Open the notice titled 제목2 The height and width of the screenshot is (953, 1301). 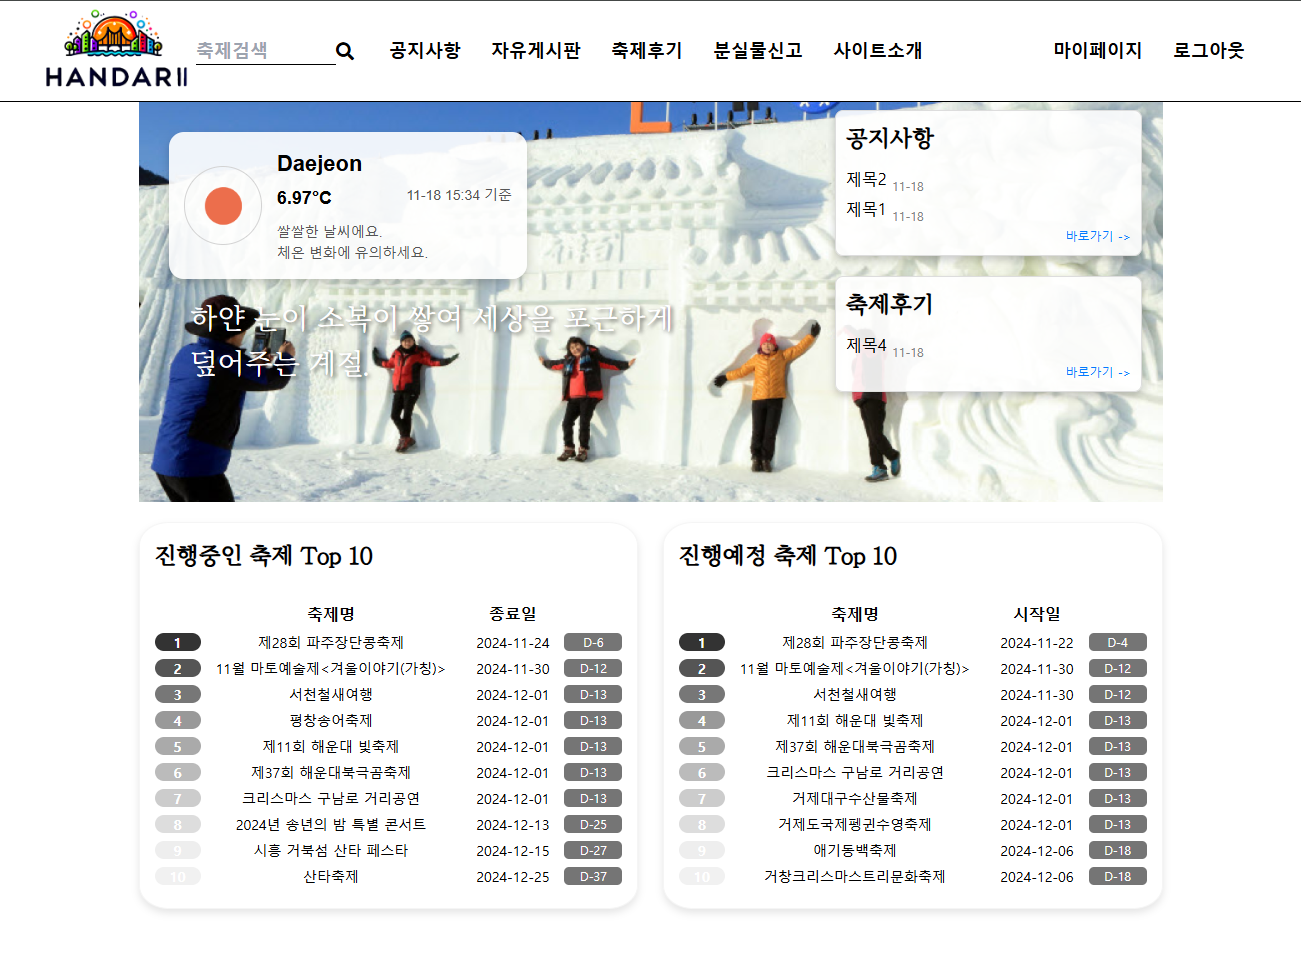click(x=866, y=179)
